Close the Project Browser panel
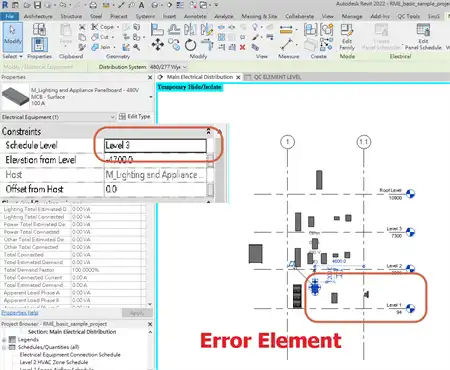The image size is (450, 370). point(150,324)
